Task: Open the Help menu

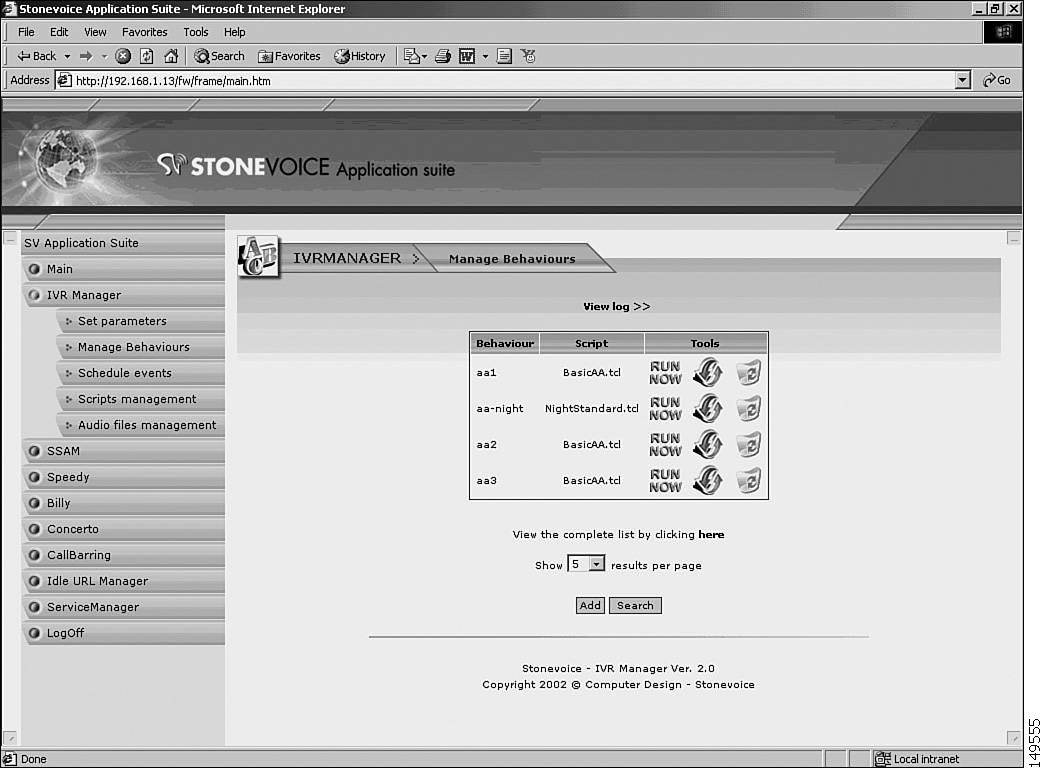Action: [x=234, y=32]
